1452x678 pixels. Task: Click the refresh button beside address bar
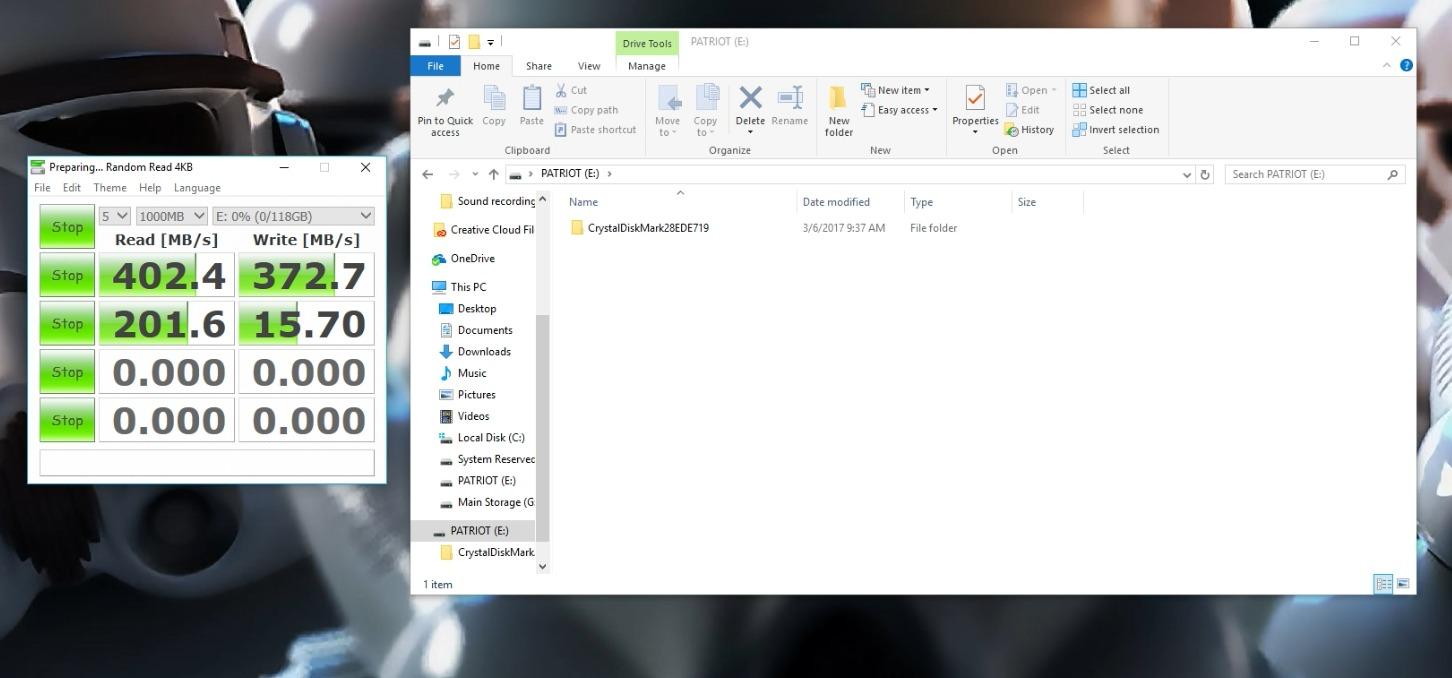[1205, 174]
